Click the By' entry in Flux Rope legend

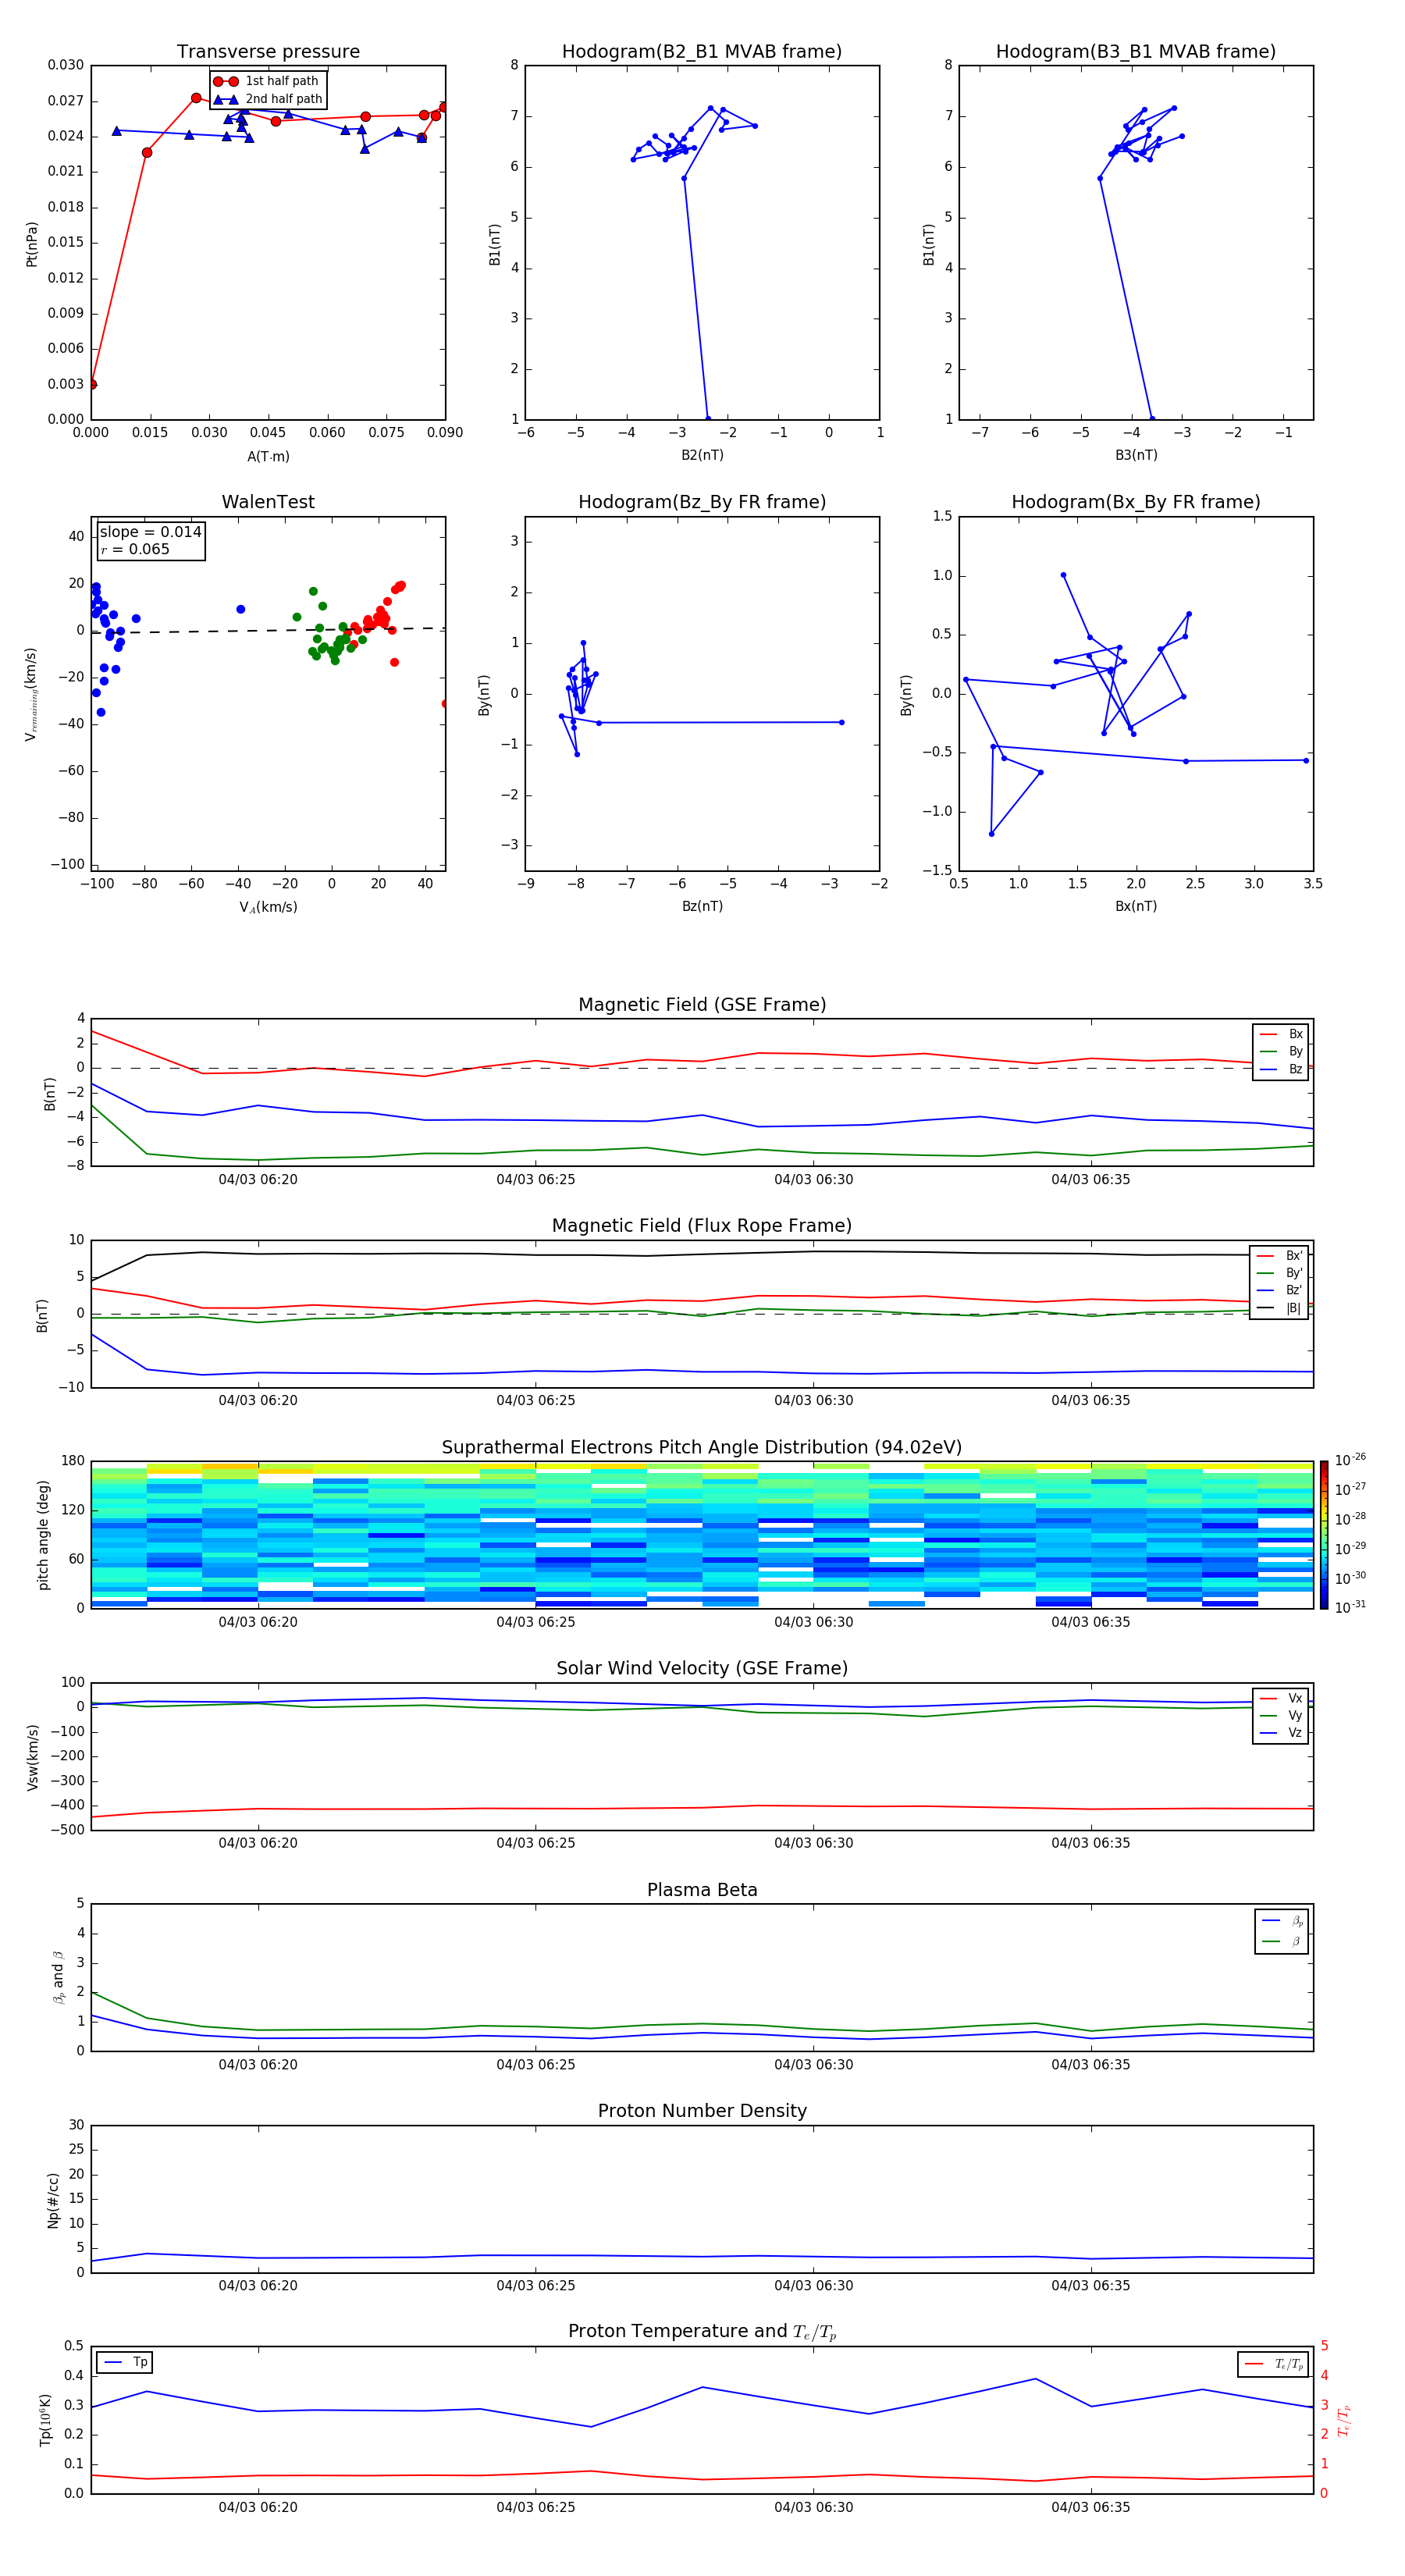(x=1280, y=1273)
